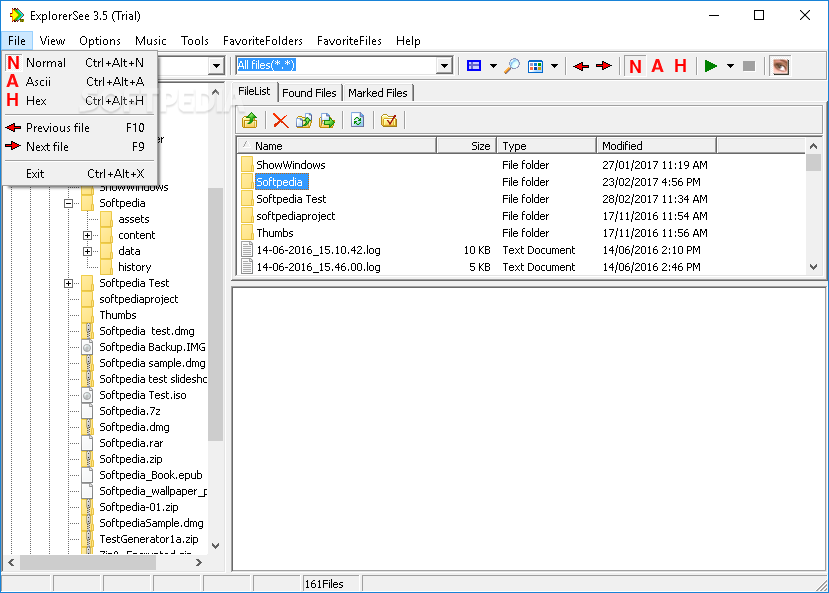Refresh the file list with refresh icon

[357, 121]
